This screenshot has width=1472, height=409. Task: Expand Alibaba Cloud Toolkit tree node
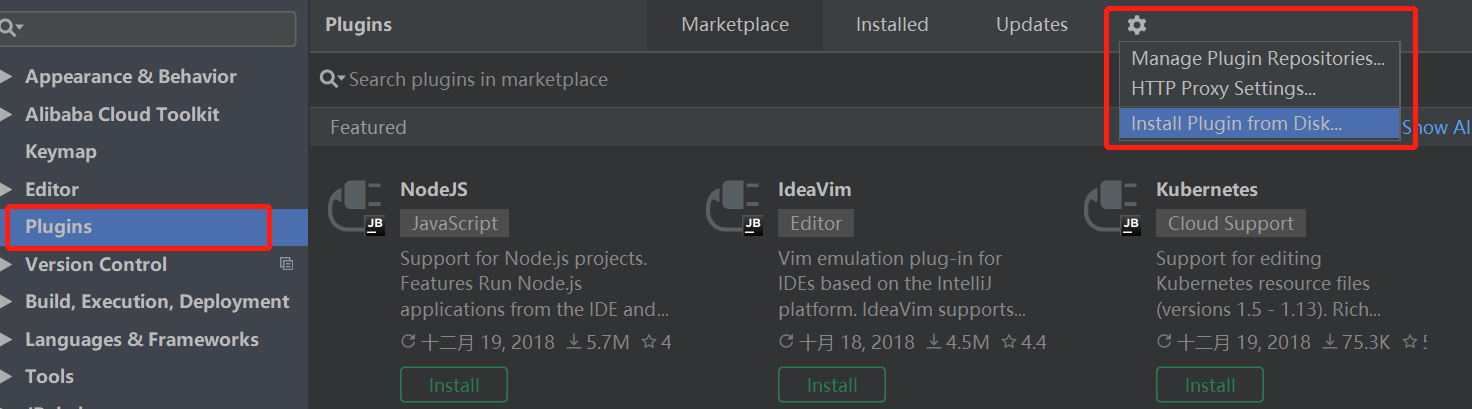pyautogui.click(x=8, y=114)
